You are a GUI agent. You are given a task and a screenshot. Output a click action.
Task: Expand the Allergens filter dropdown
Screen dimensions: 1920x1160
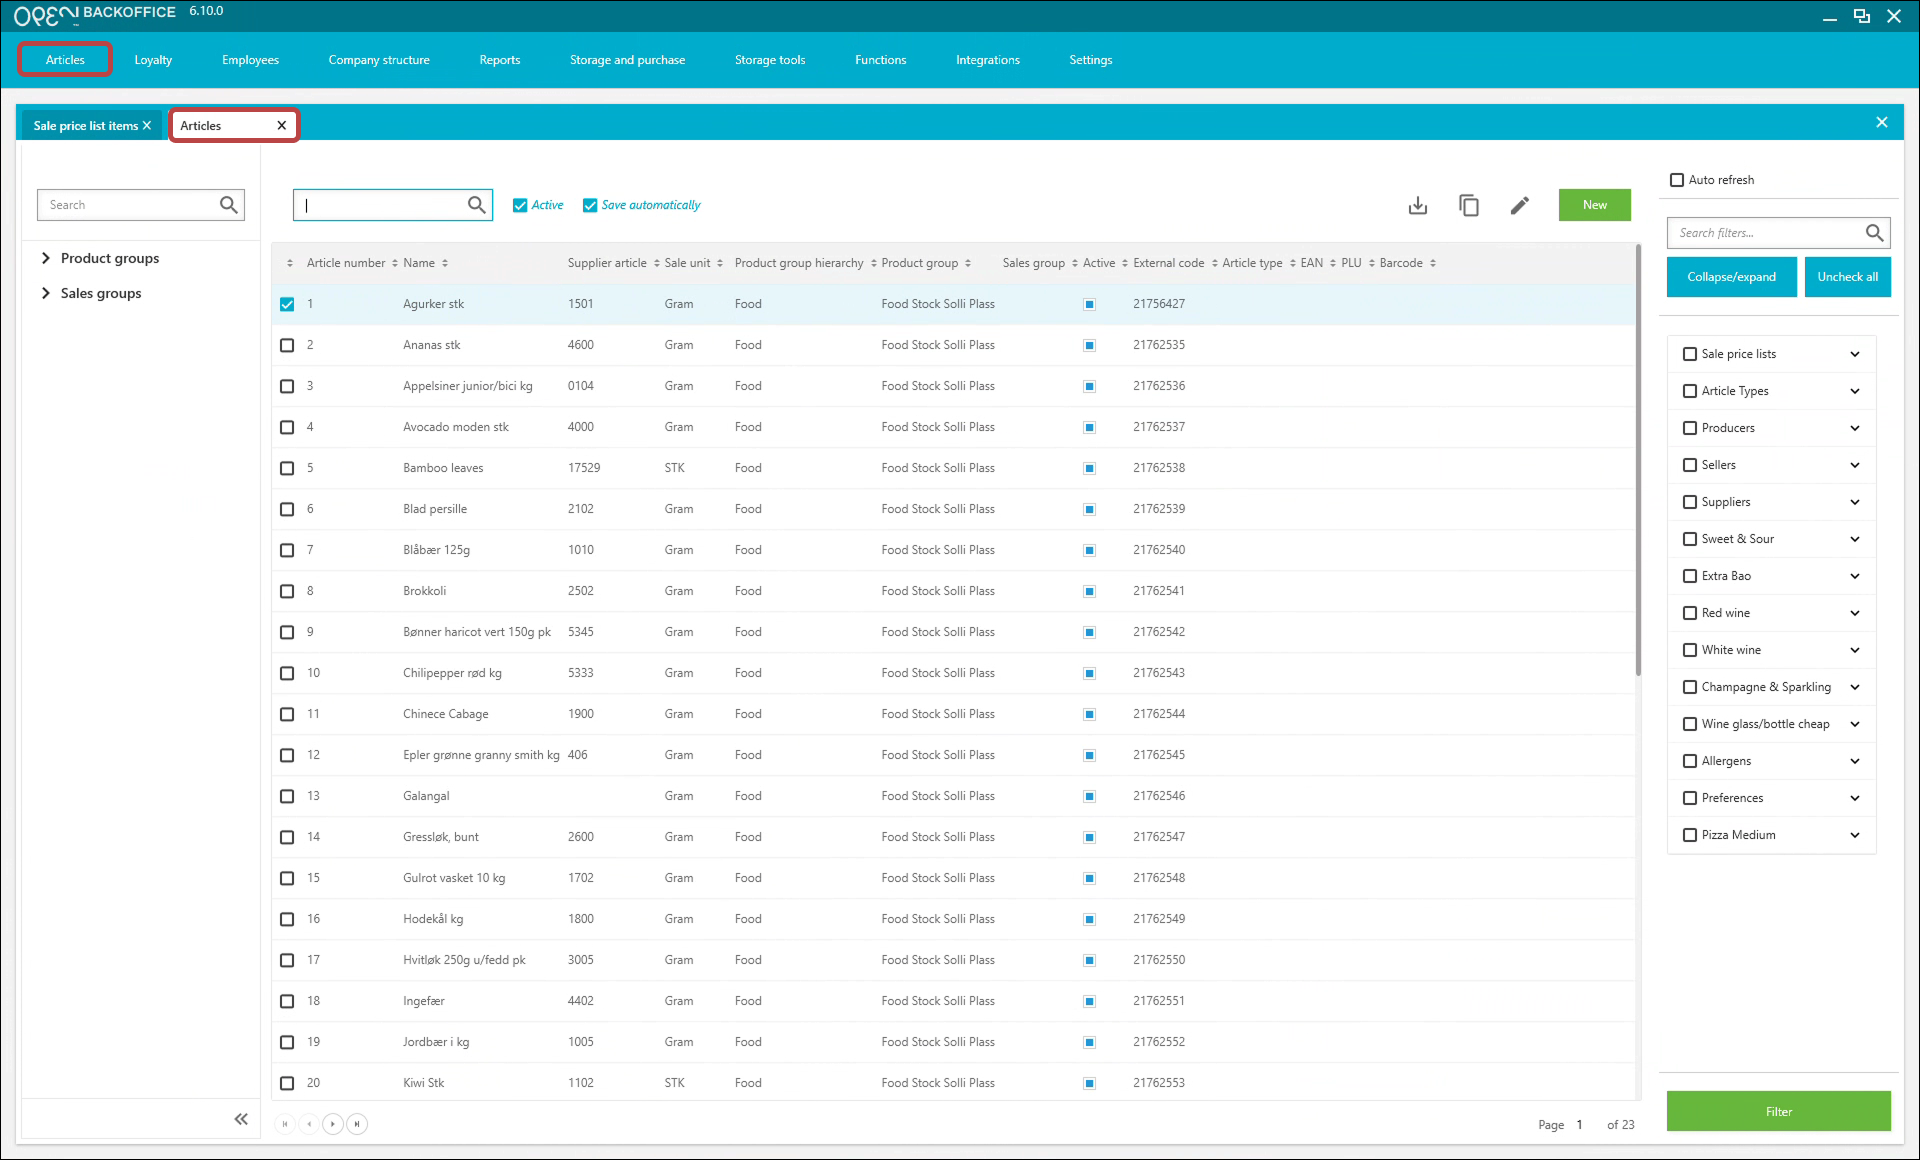coord(1855,761)
